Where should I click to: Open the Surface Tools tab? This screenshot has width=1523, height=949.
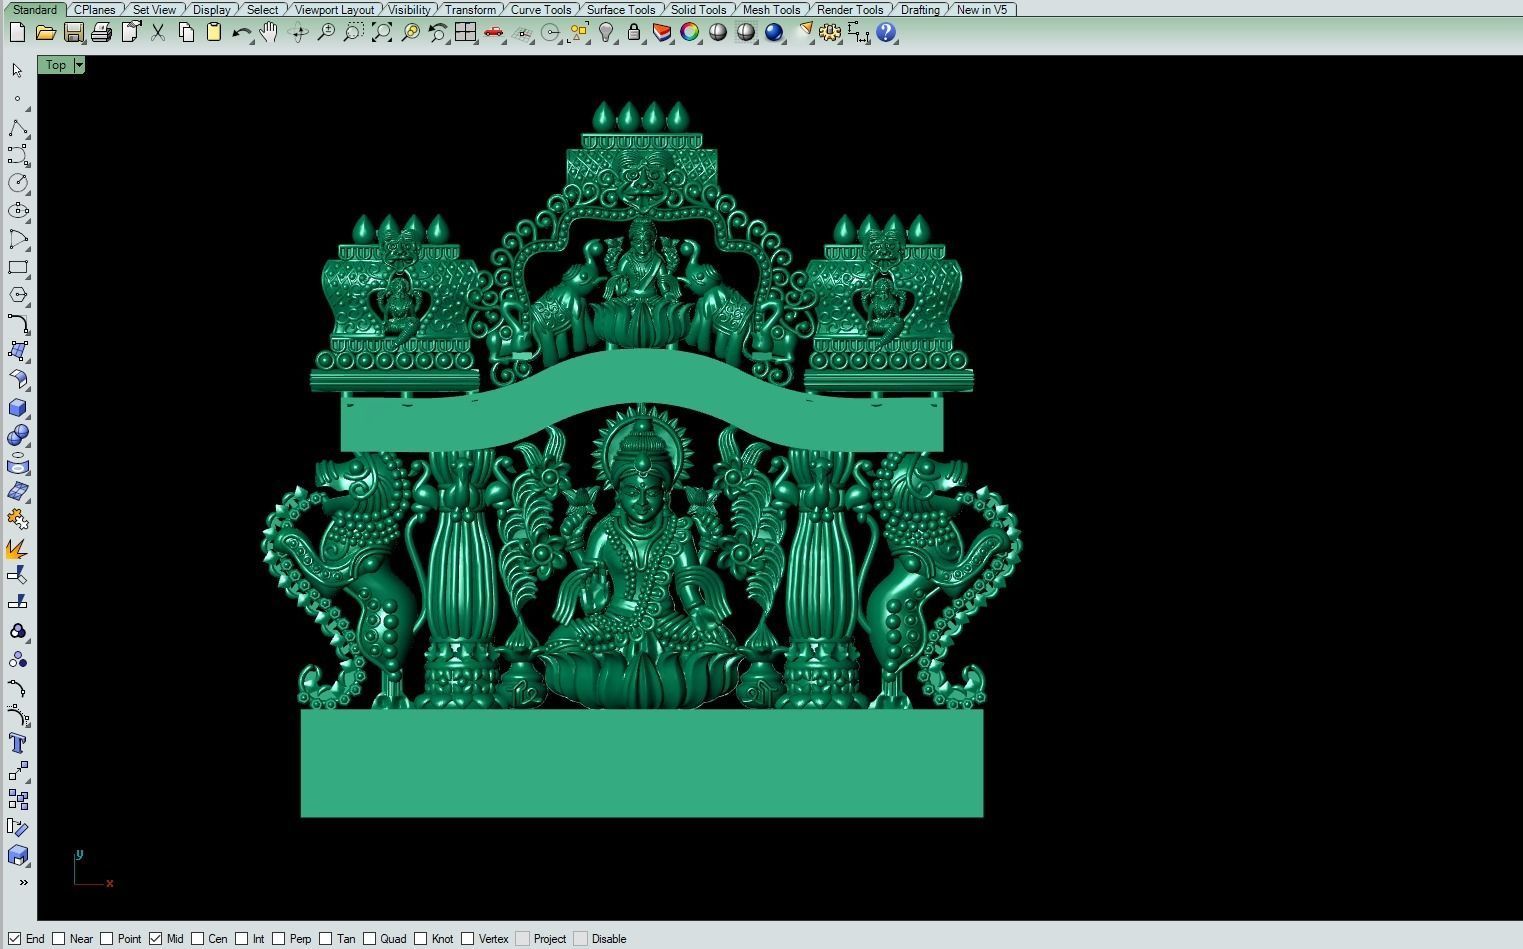(621, 9)
